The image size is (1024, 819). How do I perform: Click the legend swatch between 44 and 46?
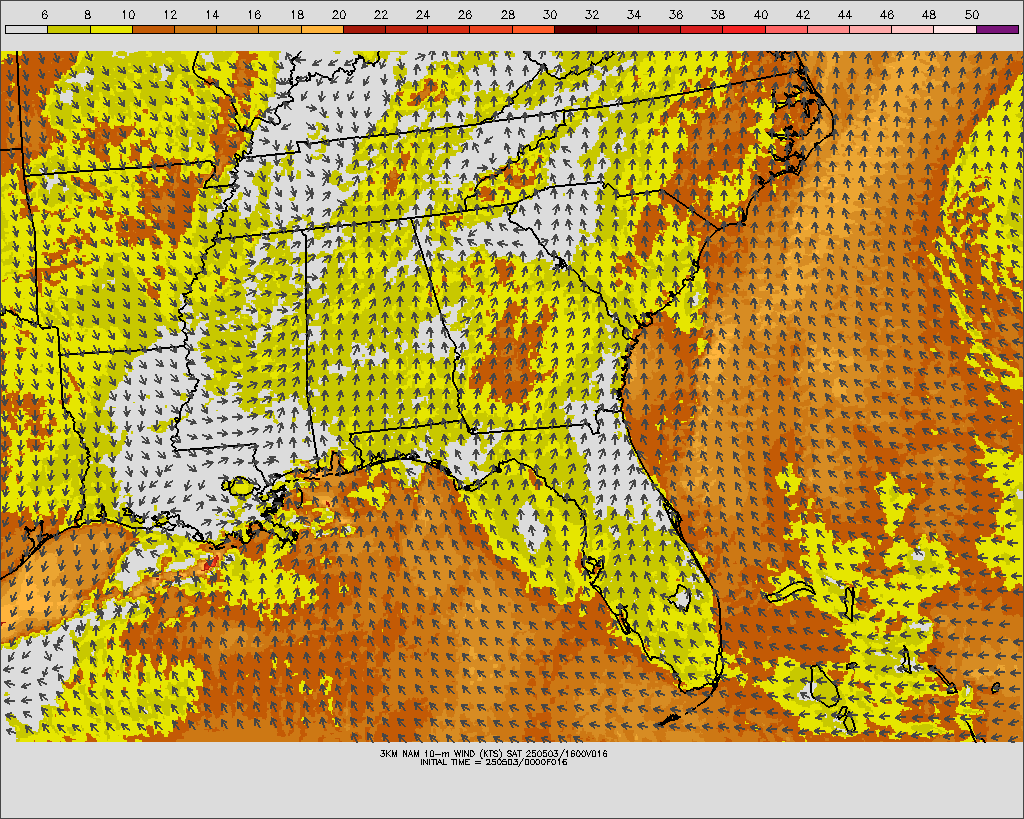pos(871,29)
